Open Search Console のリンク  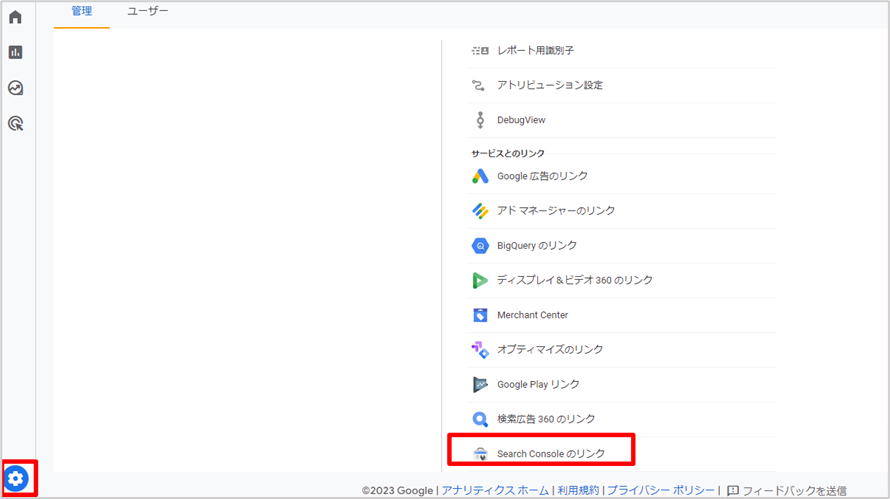(x=551, y=454)
